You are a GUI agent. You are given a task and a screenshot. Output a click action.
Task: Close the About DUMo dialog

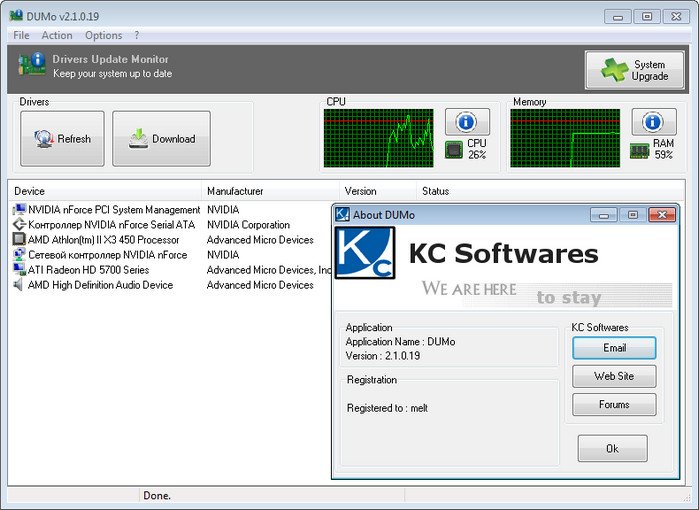pos(662,215)
